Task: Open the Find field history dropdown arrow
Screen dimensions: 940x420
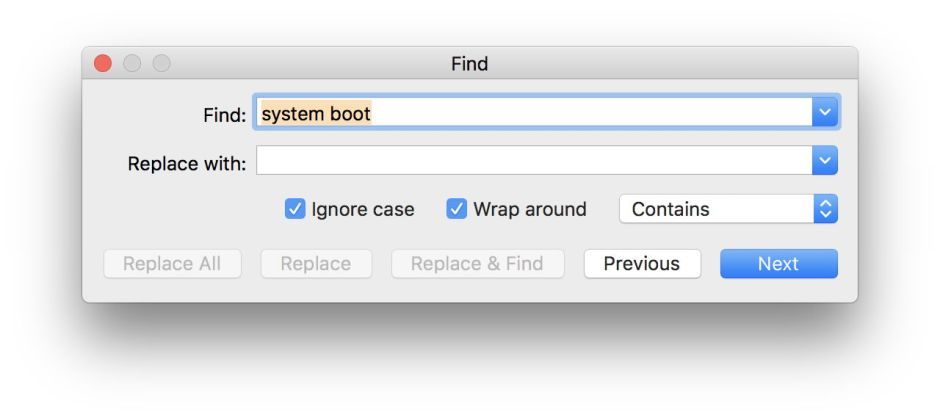Action: tap(825, 113)
